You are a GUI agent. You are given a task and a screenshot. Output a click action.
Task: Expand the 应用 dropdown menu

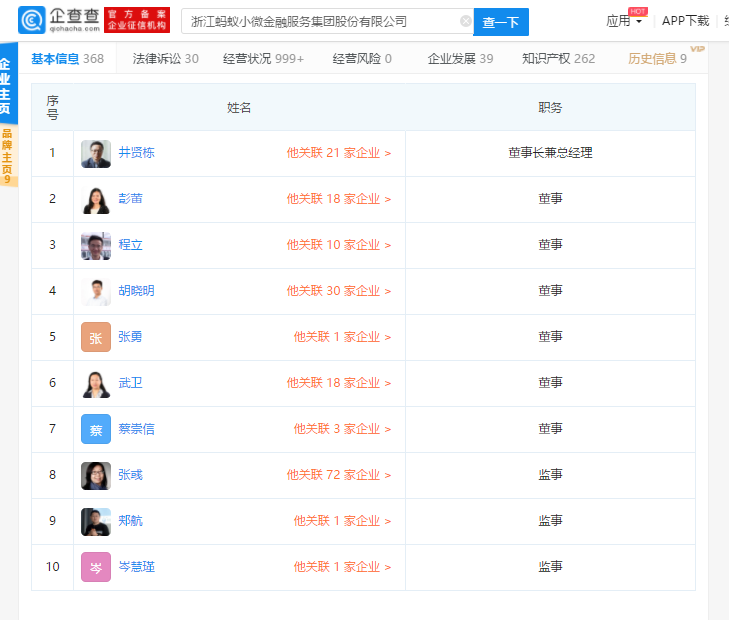624,21
